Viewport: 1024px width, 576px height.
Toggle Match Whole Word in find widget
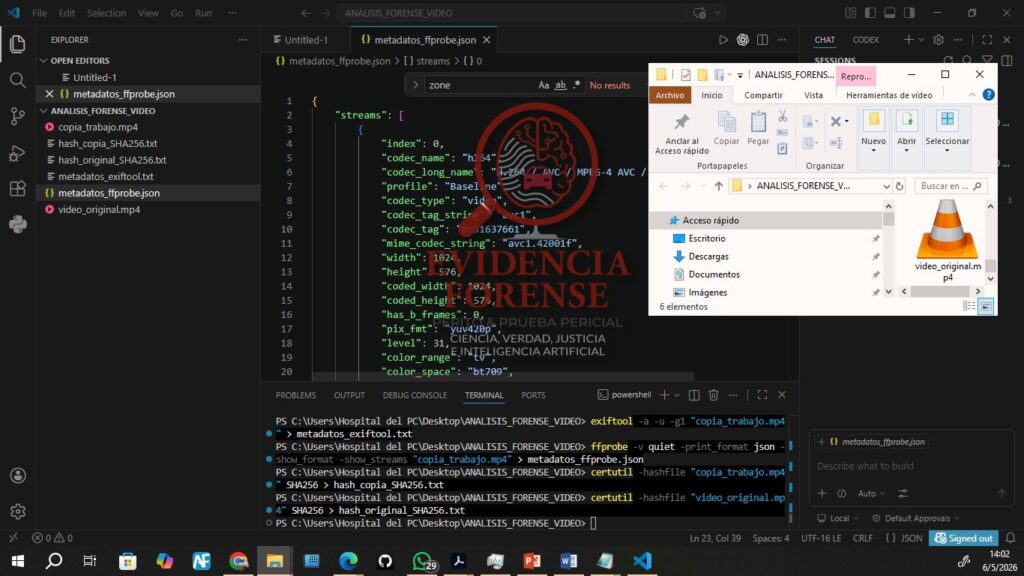point(560,85)
